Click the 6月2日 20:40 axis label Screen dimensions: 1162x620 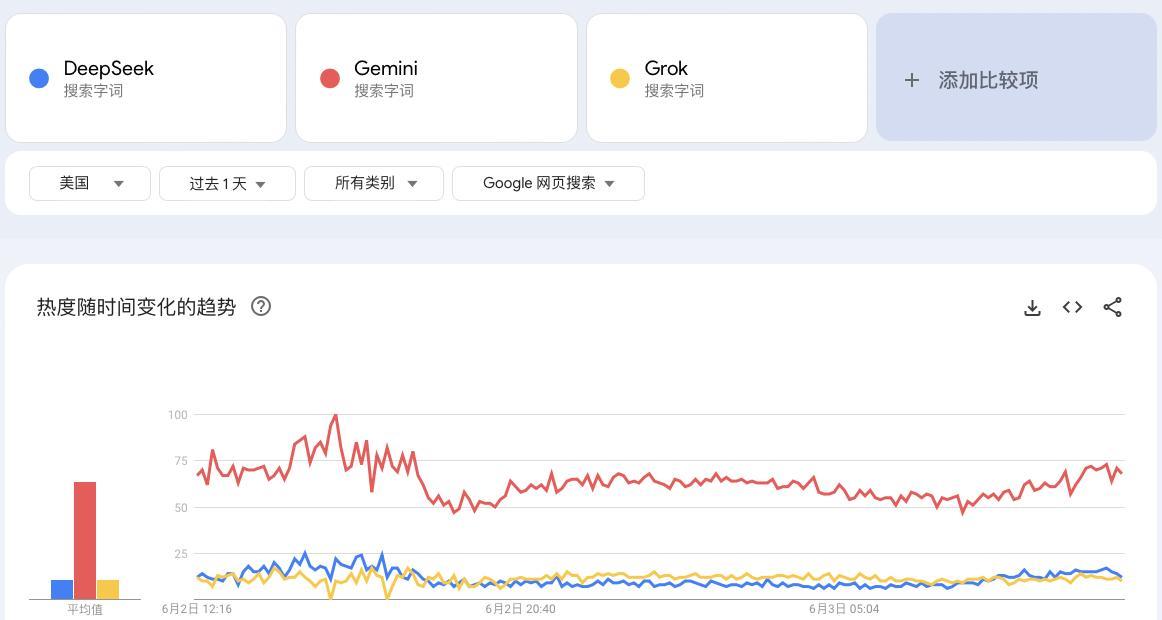click(520, 609)
